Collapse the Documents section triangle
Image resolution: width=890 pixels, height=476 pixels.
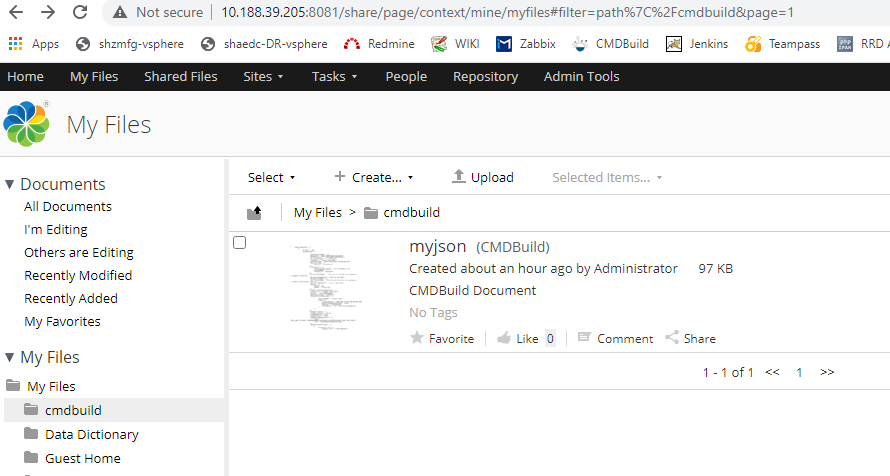pyautogui.click(x=9, y=184)
